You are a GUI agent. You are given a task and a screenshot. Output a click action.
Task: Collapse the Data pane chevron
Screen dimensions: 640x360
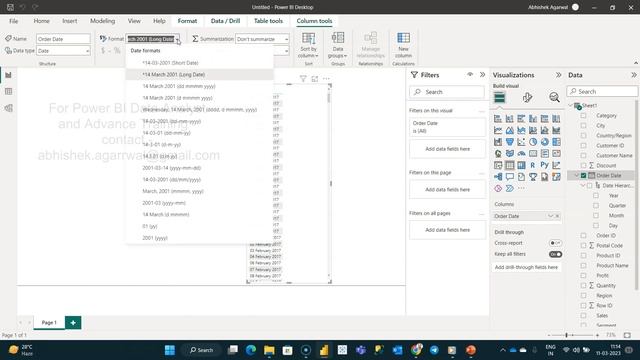point(633,75)
